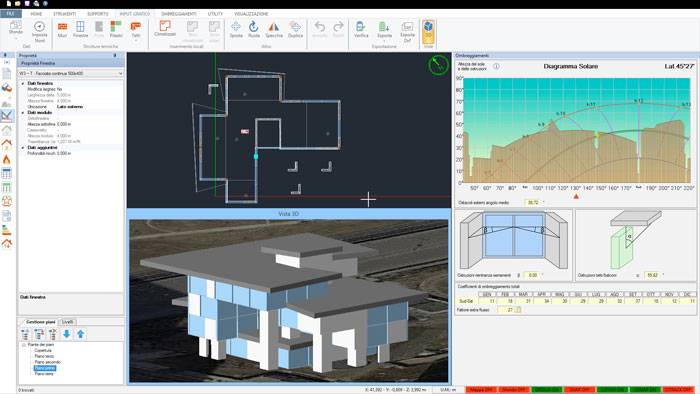The height and width of the screenshot is (394, 700).
Task: Toggle the Mappa OFF status indicator
Action: pyautogui.click(x=481, y=390)
